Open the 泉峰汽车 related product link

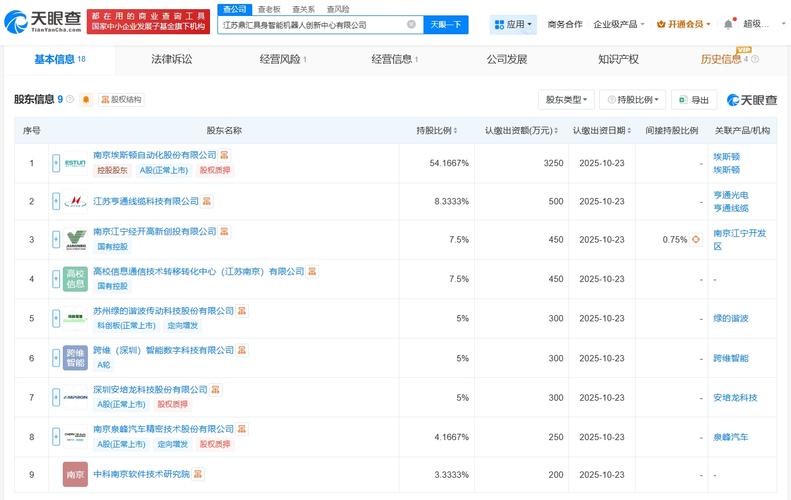click(x=730, y=437)
